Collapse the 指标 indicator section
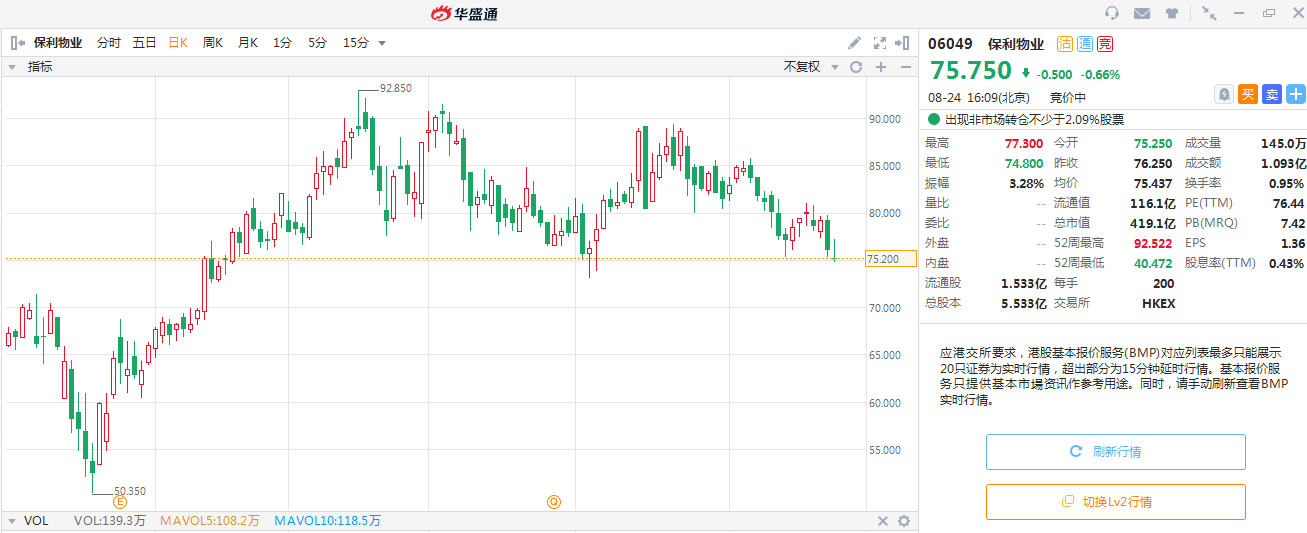Screen dimensions: 1307x533 point(12,67)
